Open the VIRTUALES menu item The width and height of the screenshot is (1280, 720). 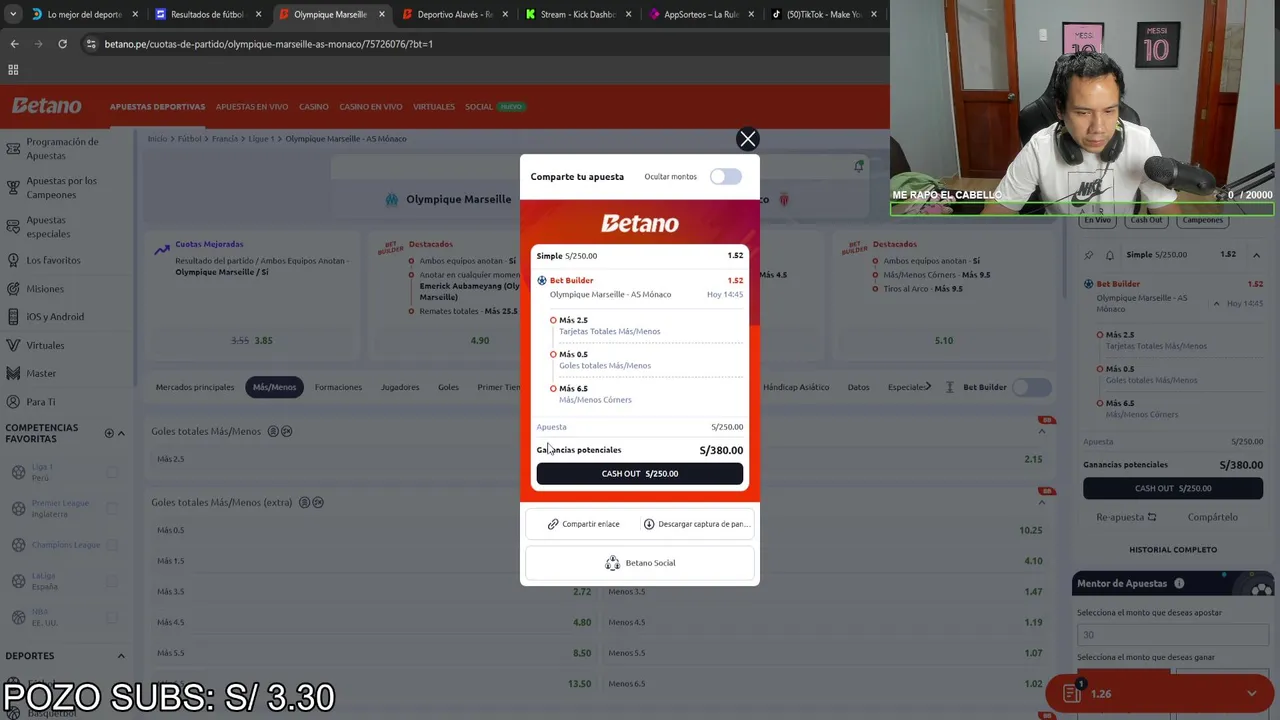434,107
